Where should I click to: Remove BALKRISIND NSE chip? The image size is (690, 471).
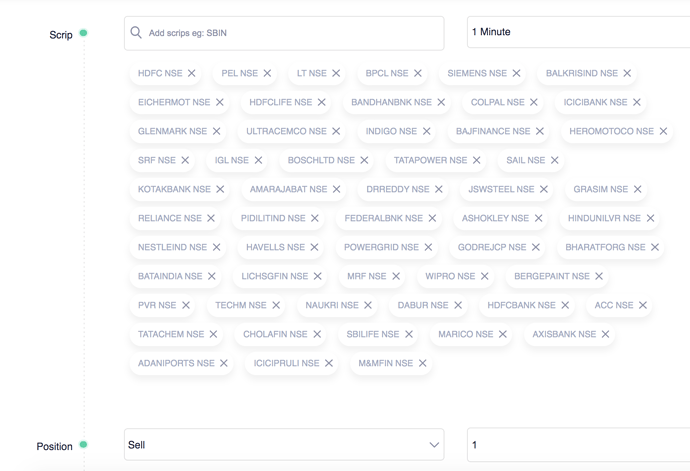pyautogui.click(x=627, y=73)
